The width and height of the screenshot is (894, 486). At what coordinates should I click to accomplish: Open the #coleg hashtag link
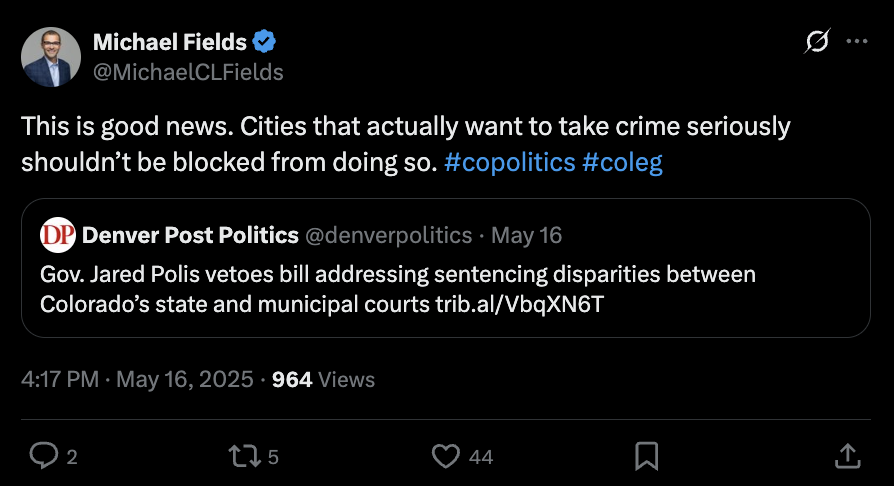[622, 162]
